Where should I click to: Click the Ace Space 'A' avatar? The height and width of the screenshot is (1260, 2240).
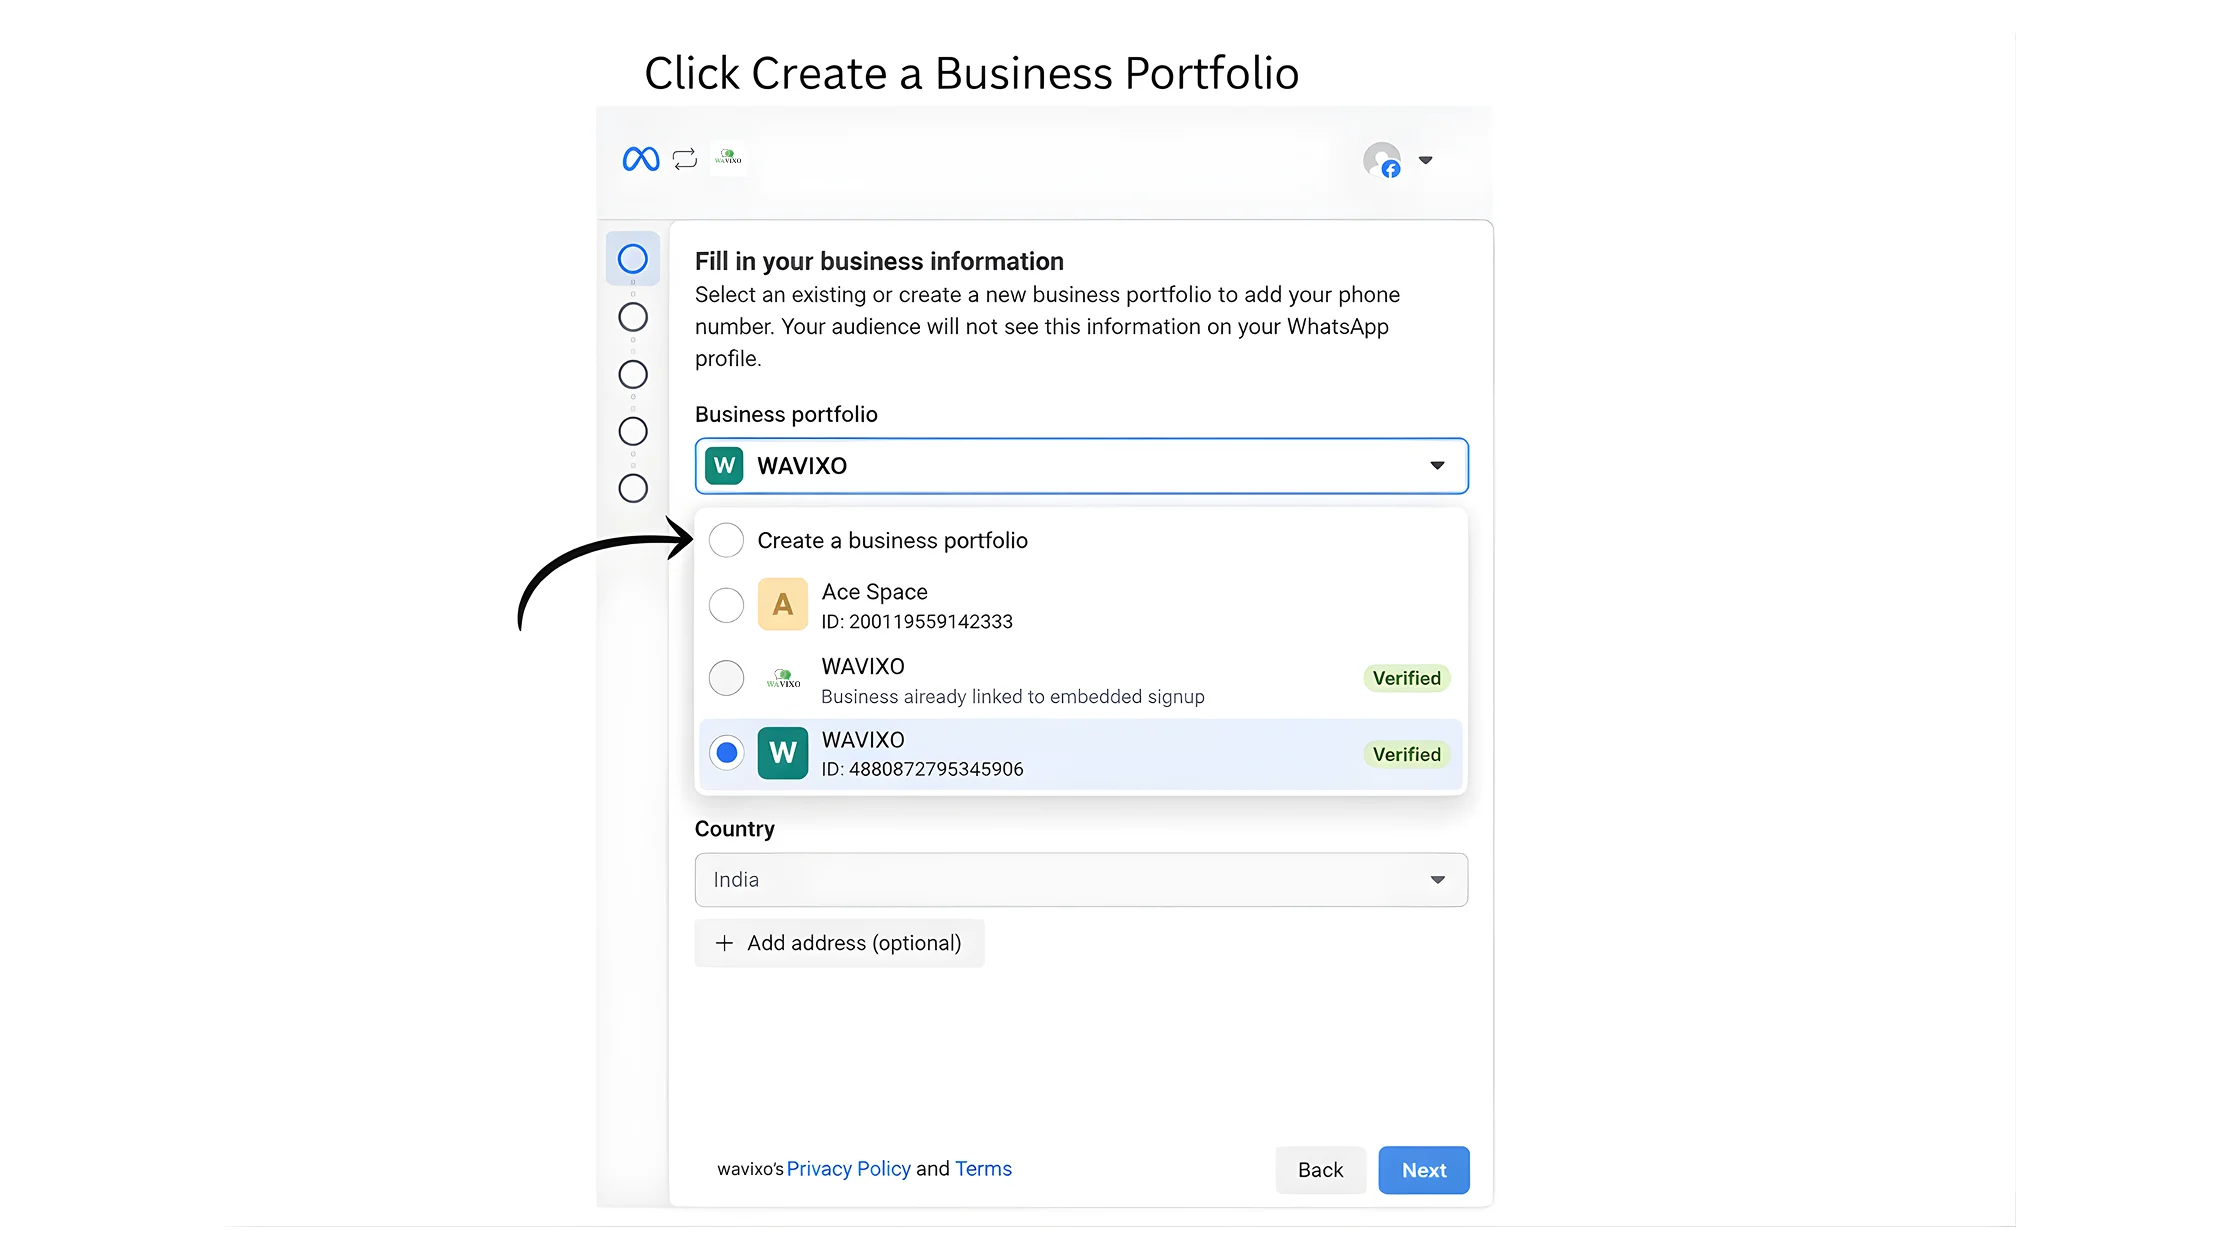tap(783, 604)
